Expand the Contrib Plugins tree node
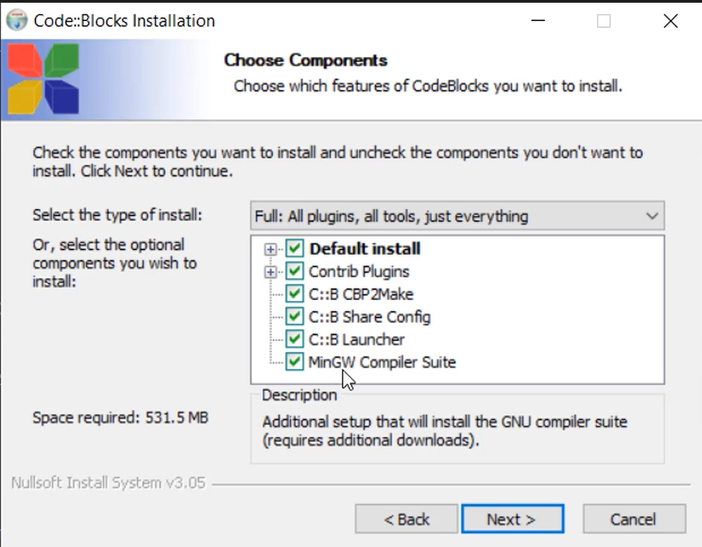This screenshot has width=702, height=547. click(x=270, y=272)
